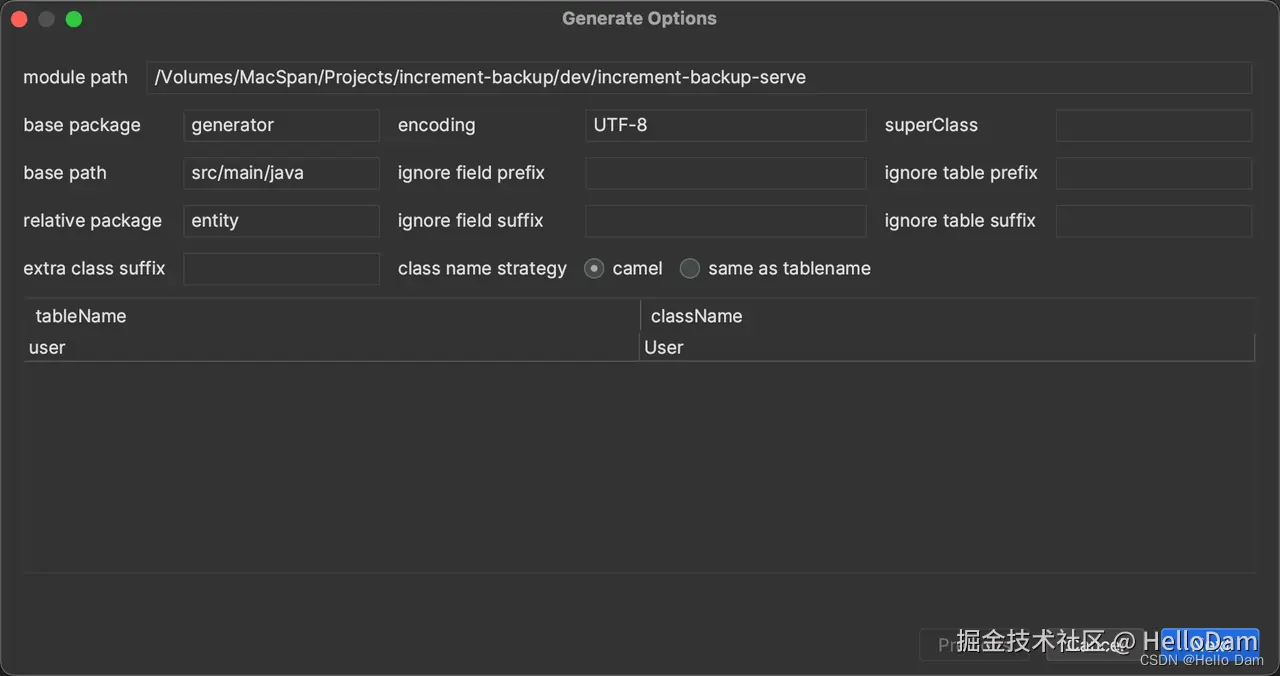Select the same as tablename option
Image resolution: width=1280 pixels, height=676 pixels.
[690, 268]
